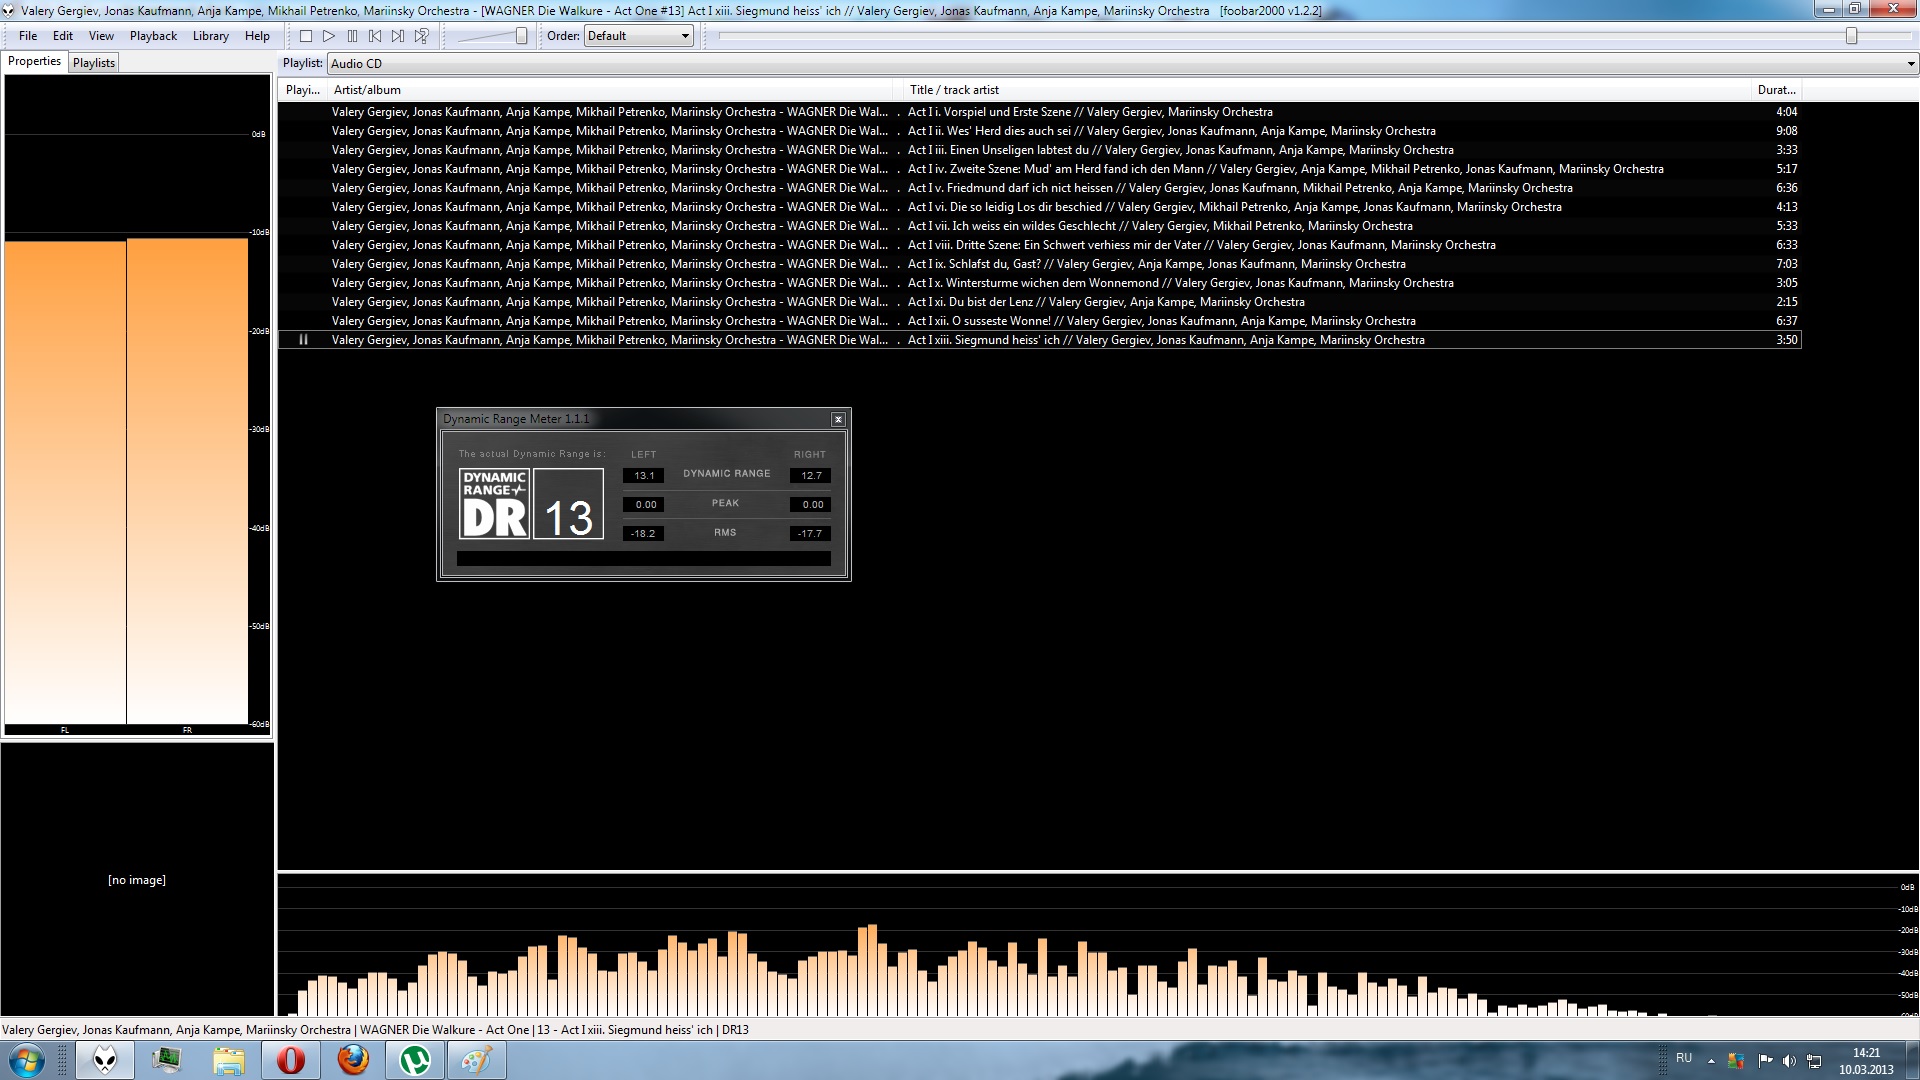
Task: Switch to the Properties tab
Action: 35,61
